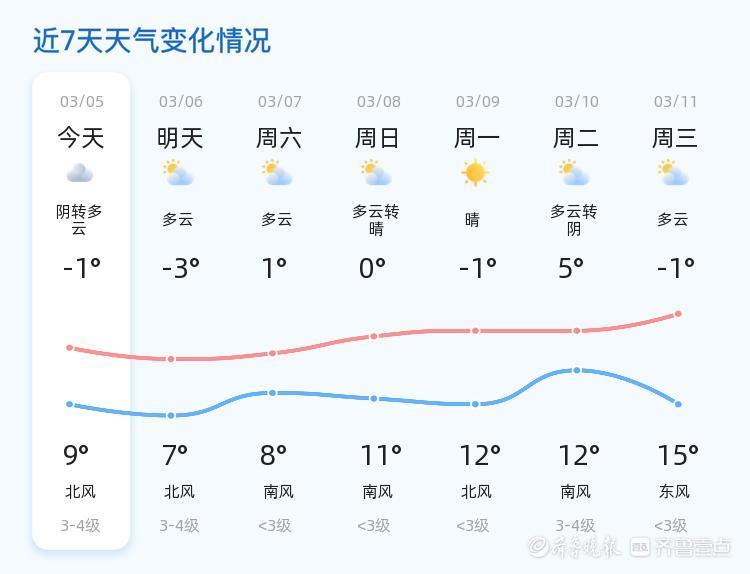Select the 明天 day tab

tap(180, 137)
